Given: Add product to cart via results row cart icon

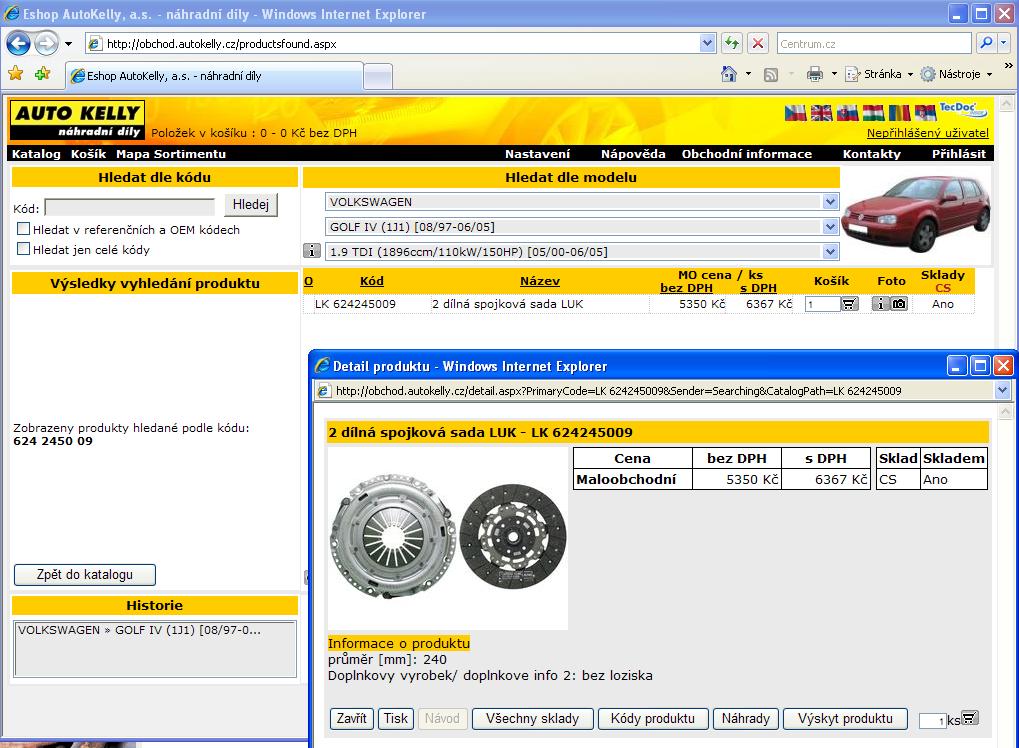Looking at the screenshot, I should 849,304.
